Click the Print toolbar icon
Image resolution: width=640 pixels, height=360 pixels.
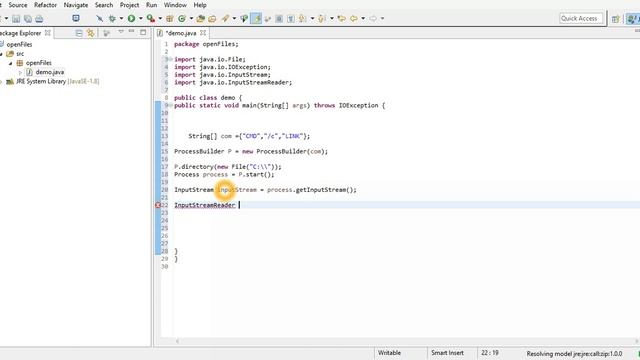[x=39, y=18]
